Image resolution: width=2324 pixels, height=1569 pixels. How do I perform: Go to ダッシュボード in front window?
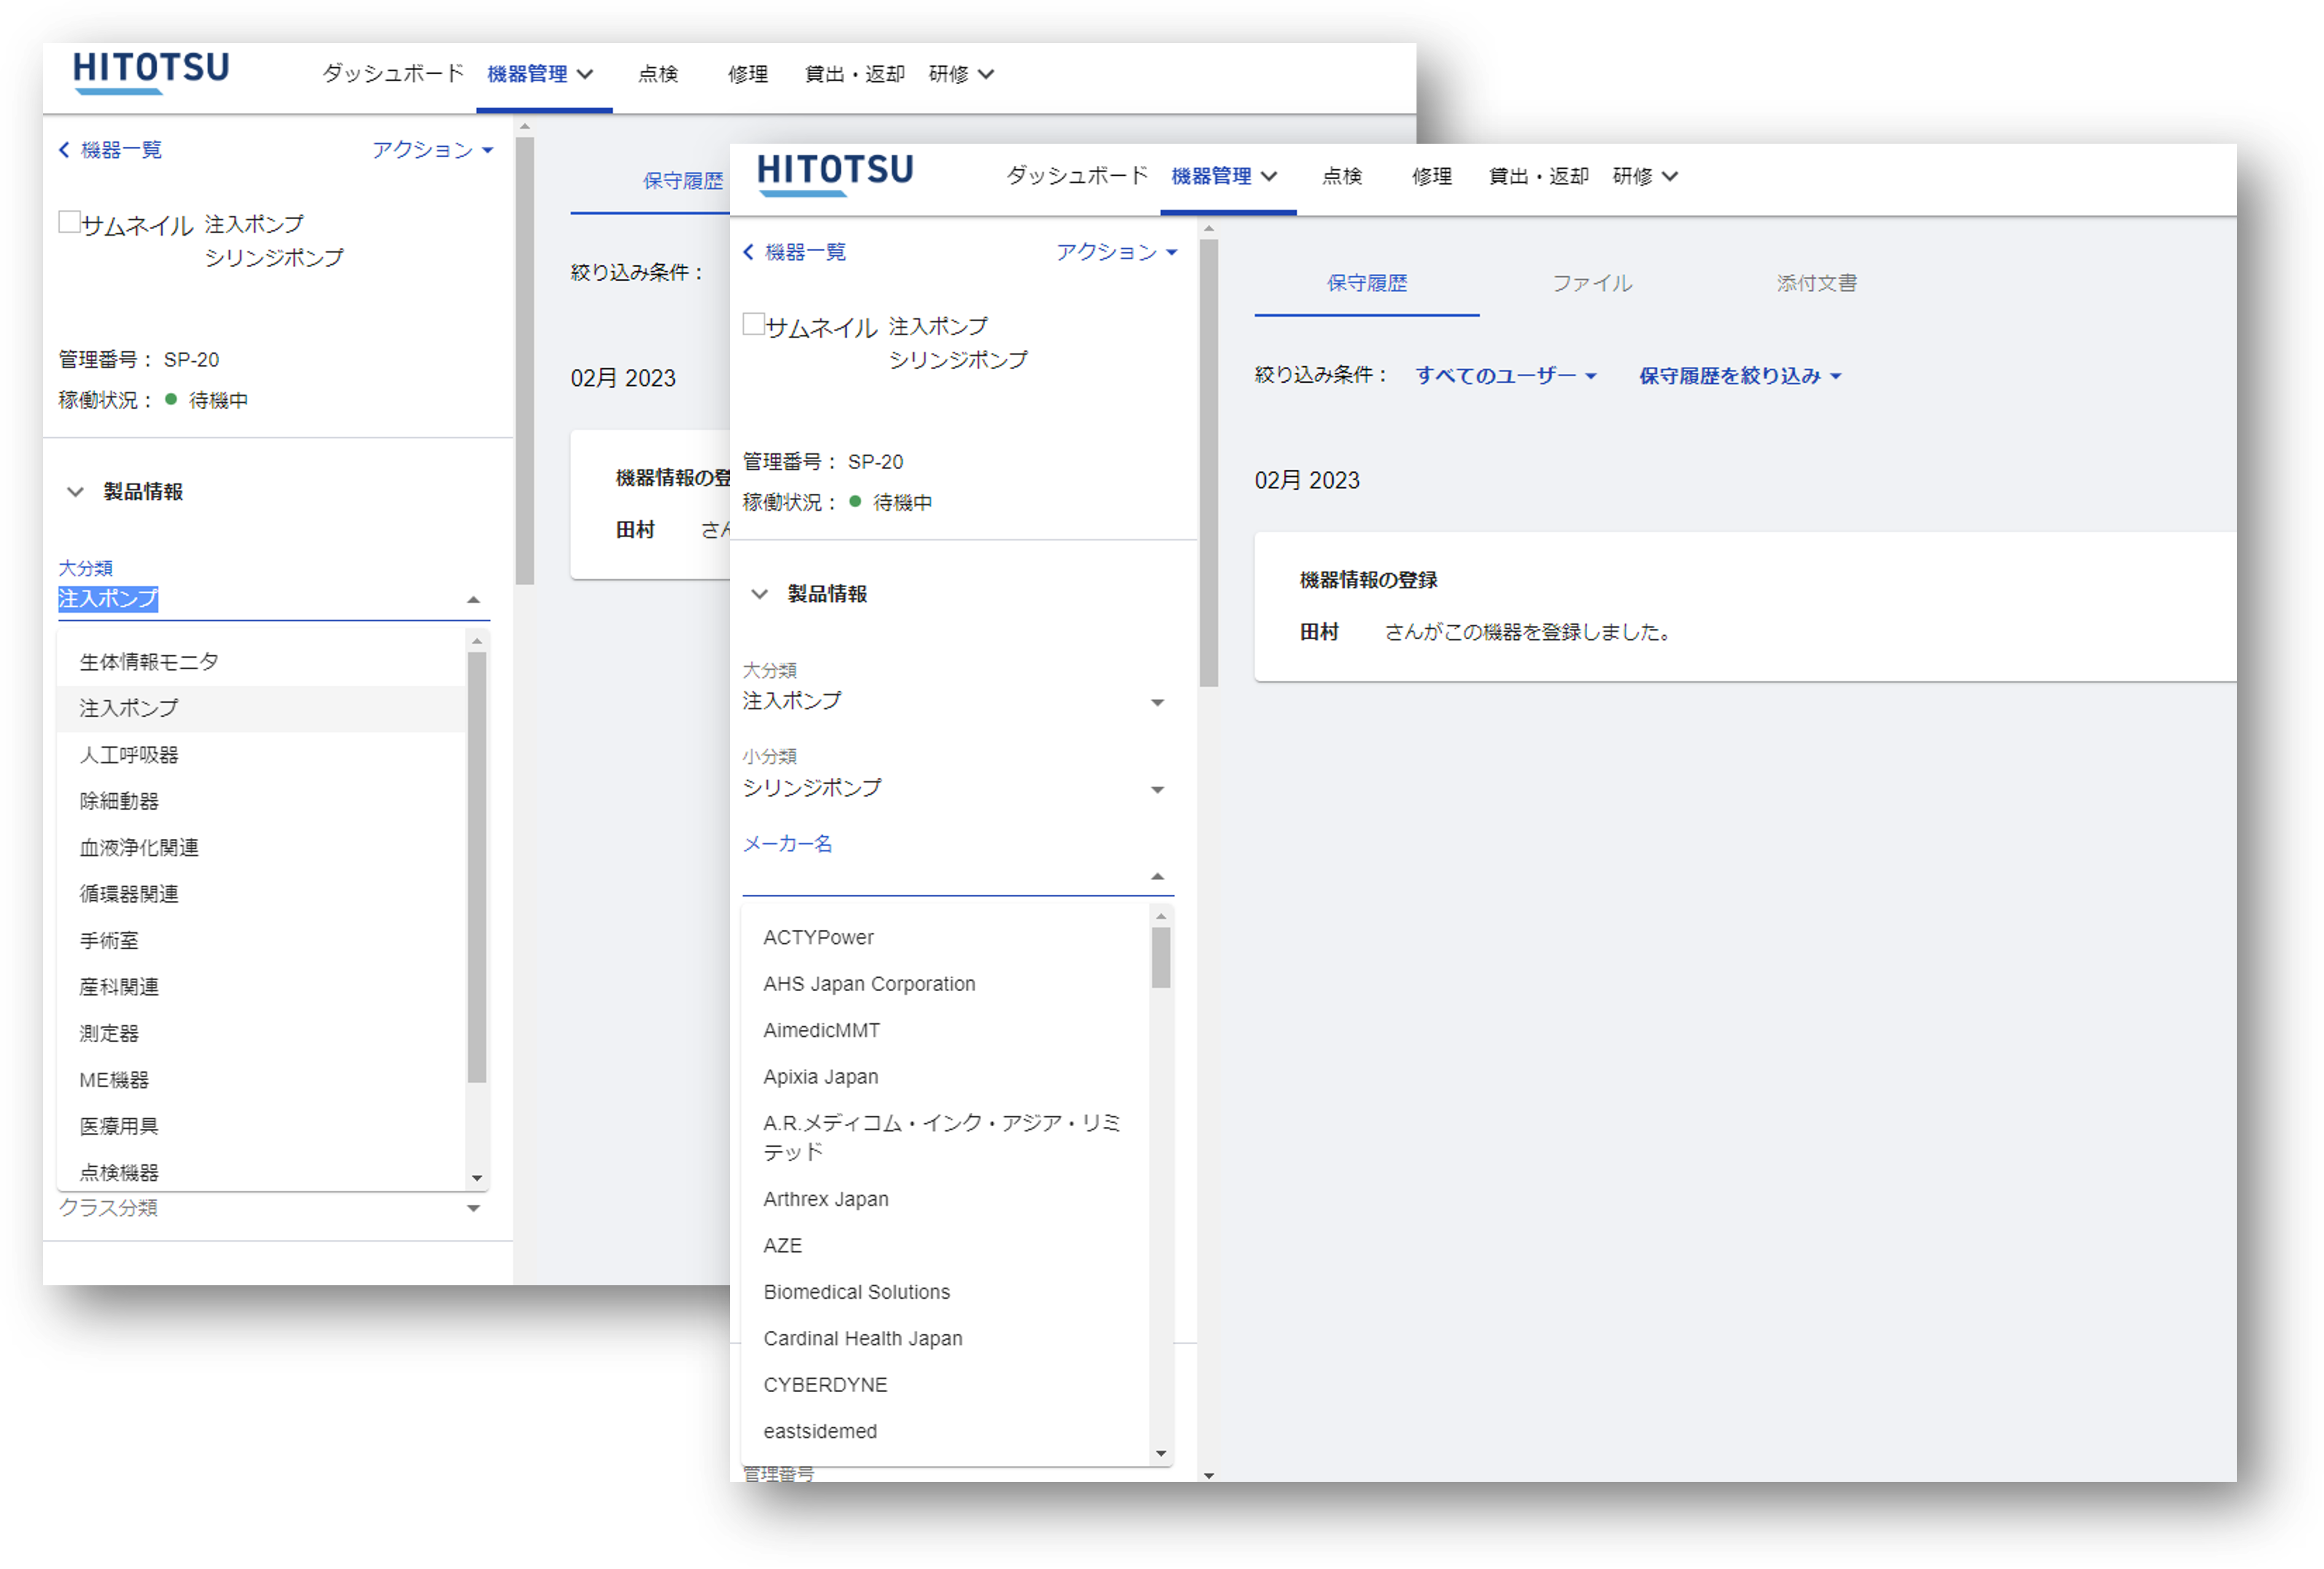pos(1077,176)
